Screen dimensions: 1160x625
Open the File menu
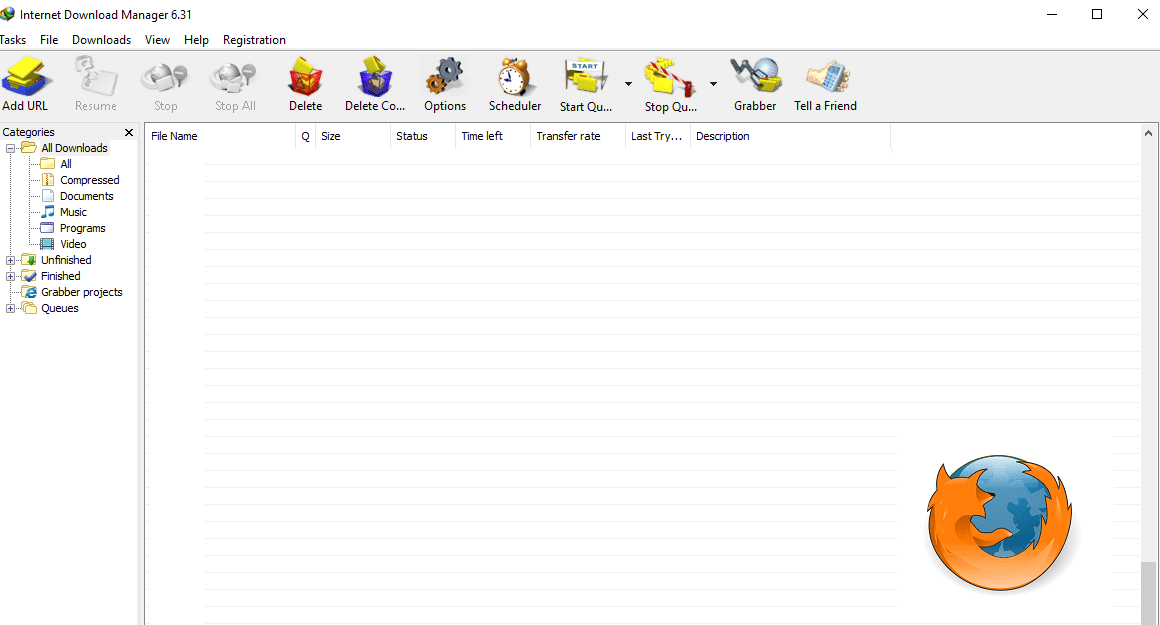49,40
